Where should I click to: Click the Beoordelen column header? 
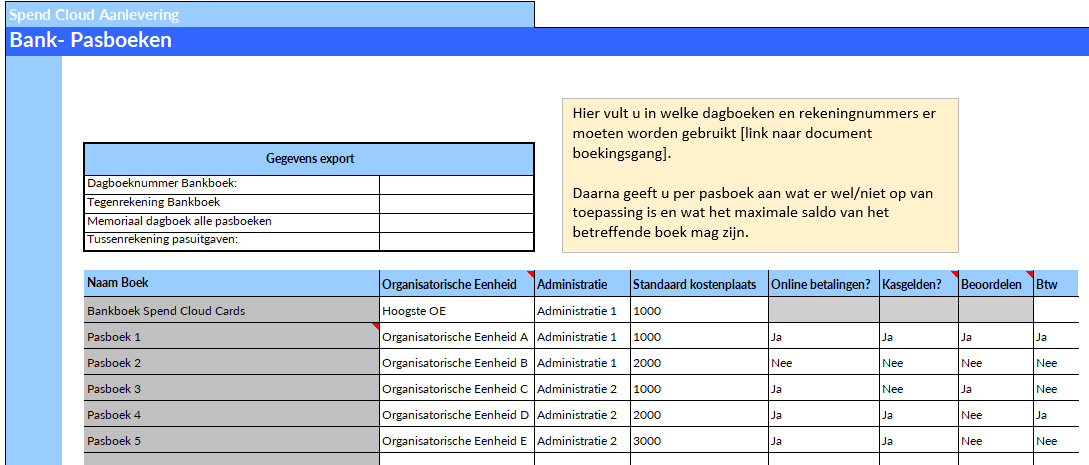click(x=994, y=285)
